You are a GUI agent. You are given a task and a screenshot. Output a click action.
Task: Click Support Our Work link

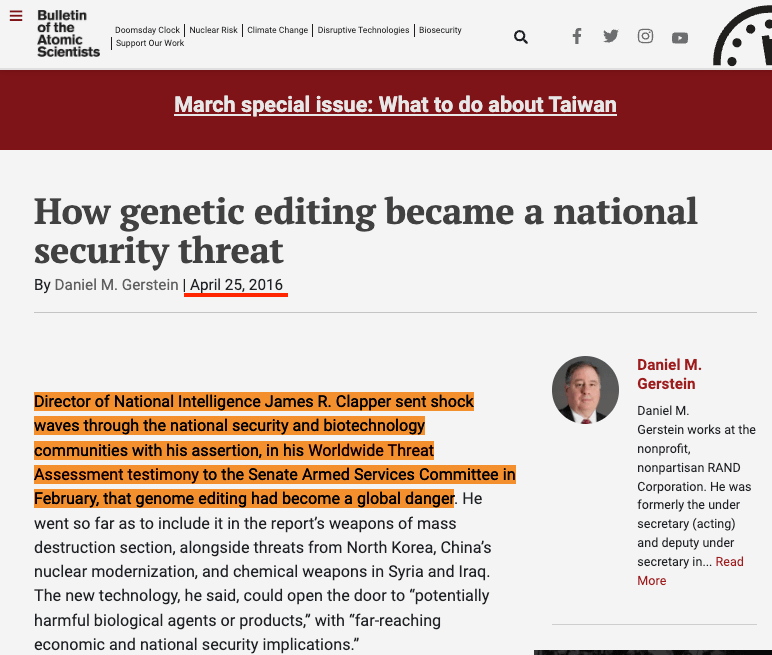click(x=150, y=43)
